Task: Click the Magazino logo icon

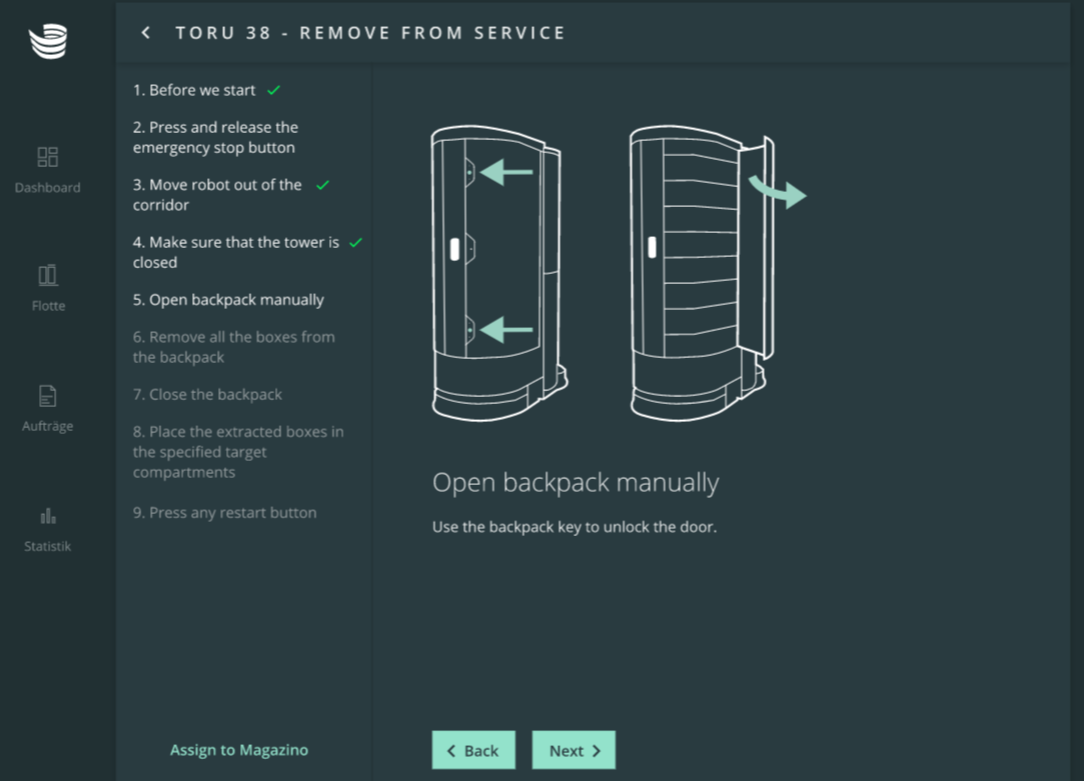Action: click(48, 42)
